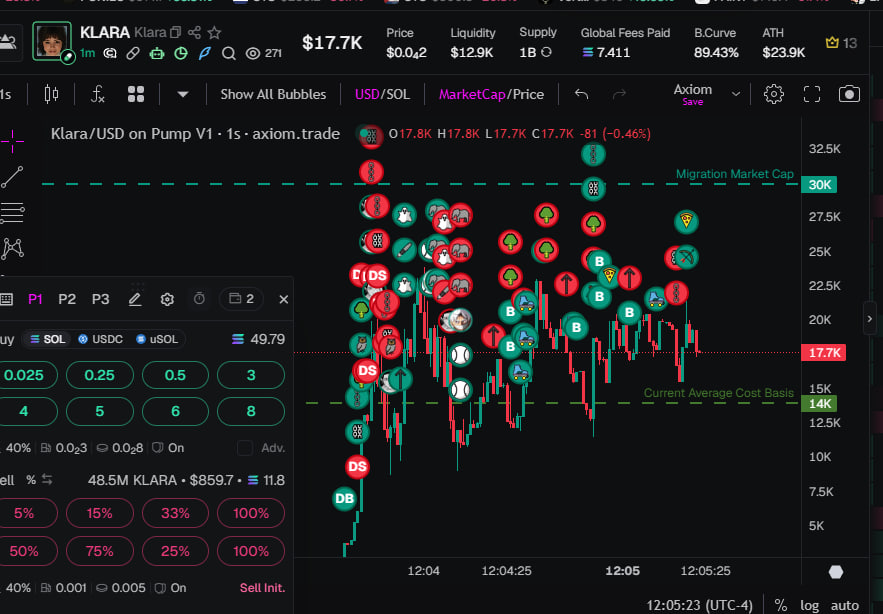Select the pattern drawing tool

[x=12, y=248]
